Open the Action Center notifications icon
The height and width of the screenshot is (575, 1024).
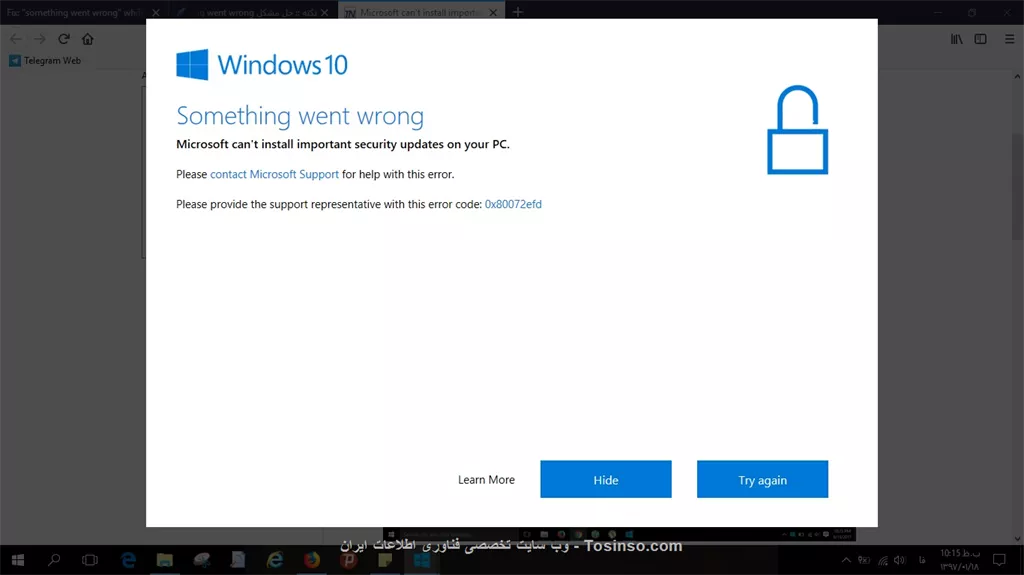999,560
